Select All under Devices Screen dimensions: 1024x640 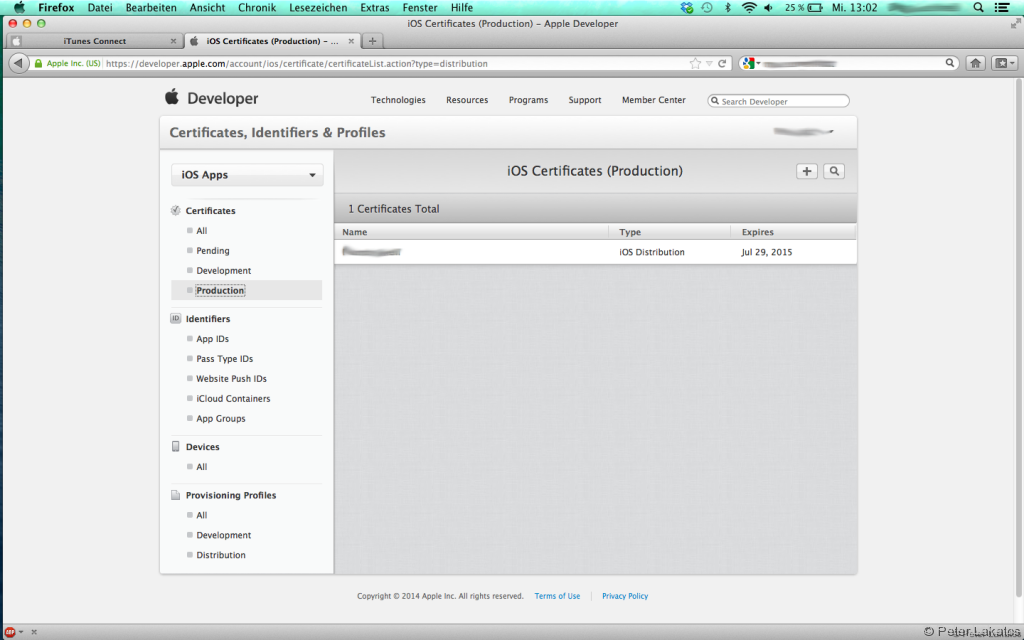coord(202,467)
